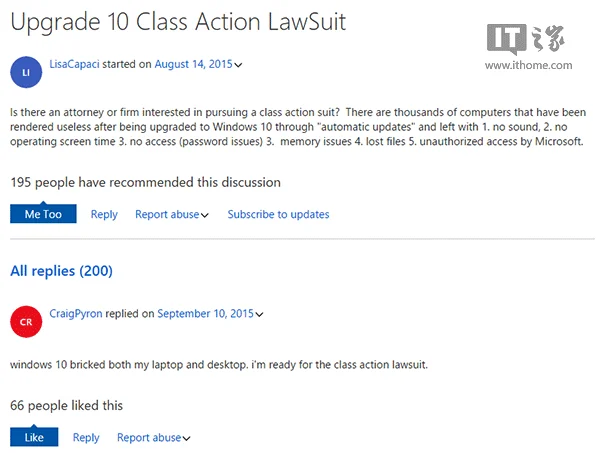Open the first Report abuse dropdown
The height and width of the screenshot is (453, 600).
pyautogui.click(x=171, y=214)
